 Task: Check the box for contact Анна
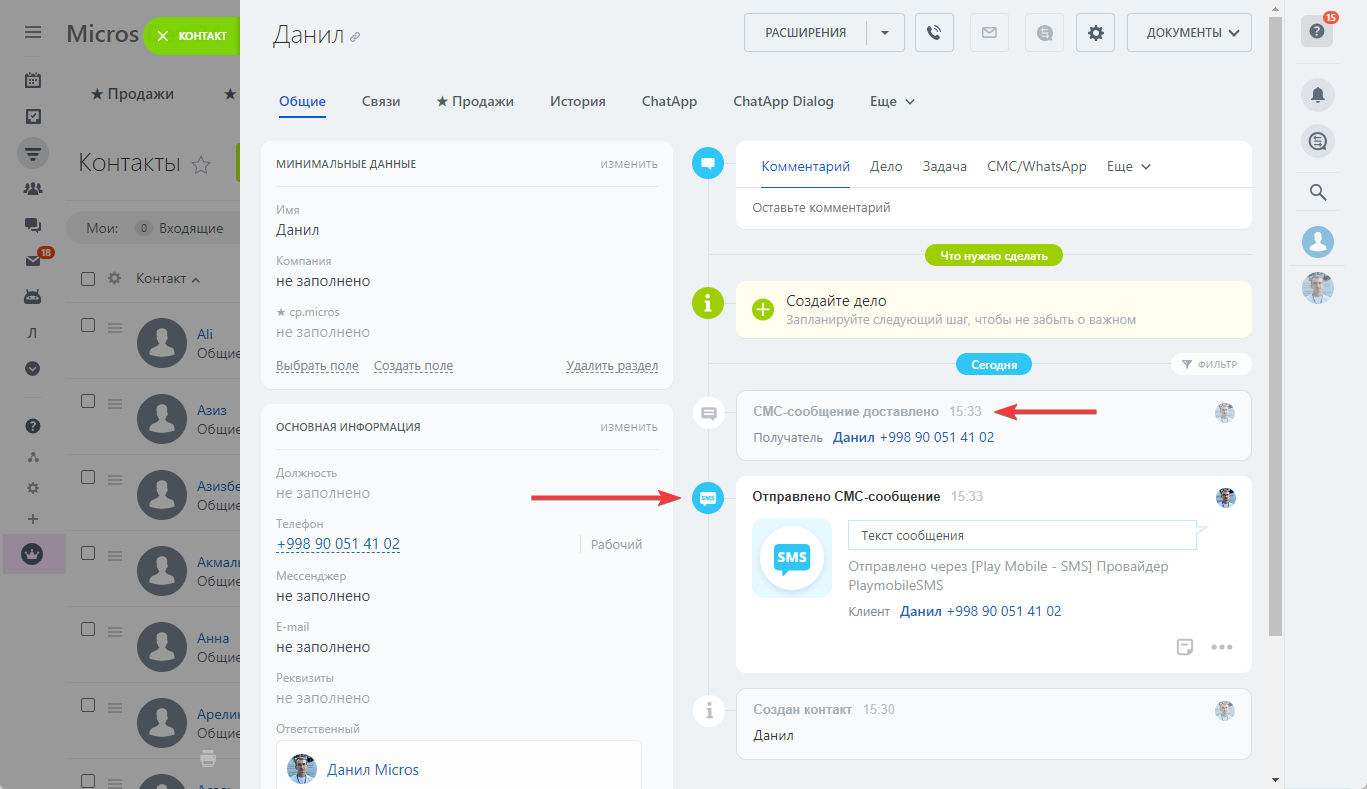point(88,629)
